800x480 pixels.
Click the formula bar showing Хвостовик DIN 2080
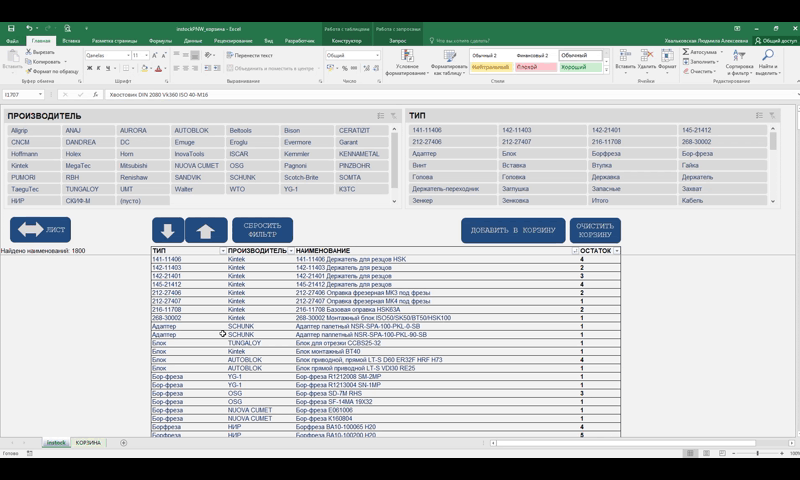449,94
